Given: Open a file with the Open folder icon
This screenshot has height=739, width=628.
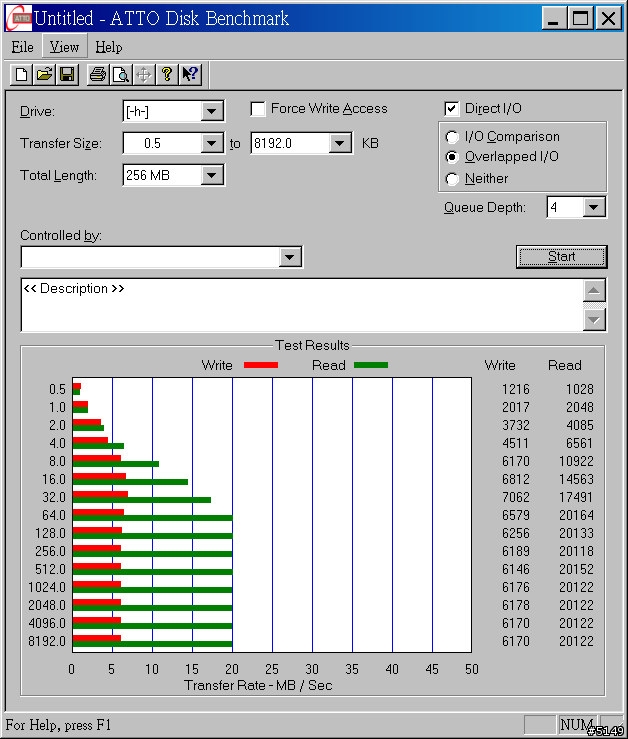Looking at the screenshot, I should [x=44, y=74].
